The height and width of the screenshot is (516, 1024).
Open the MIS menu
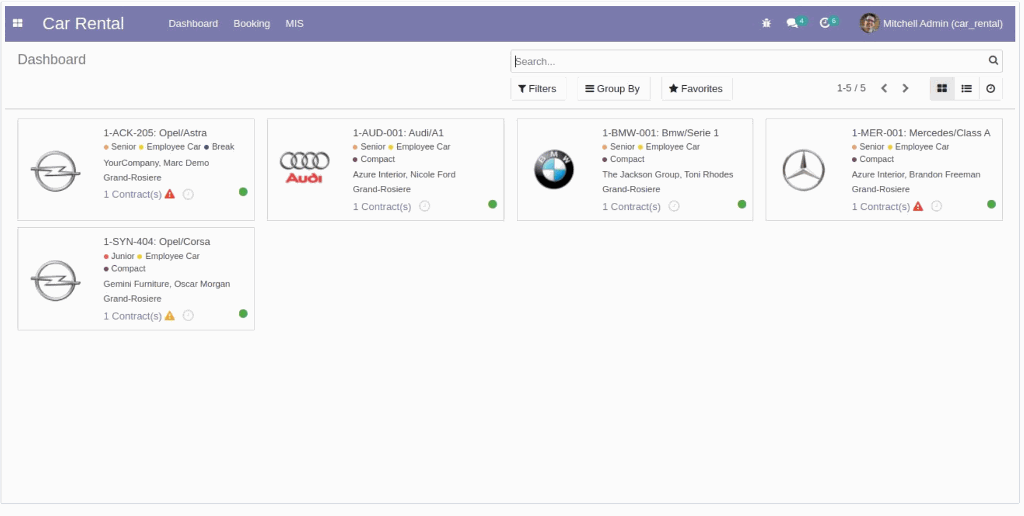(x=295, y=23)
